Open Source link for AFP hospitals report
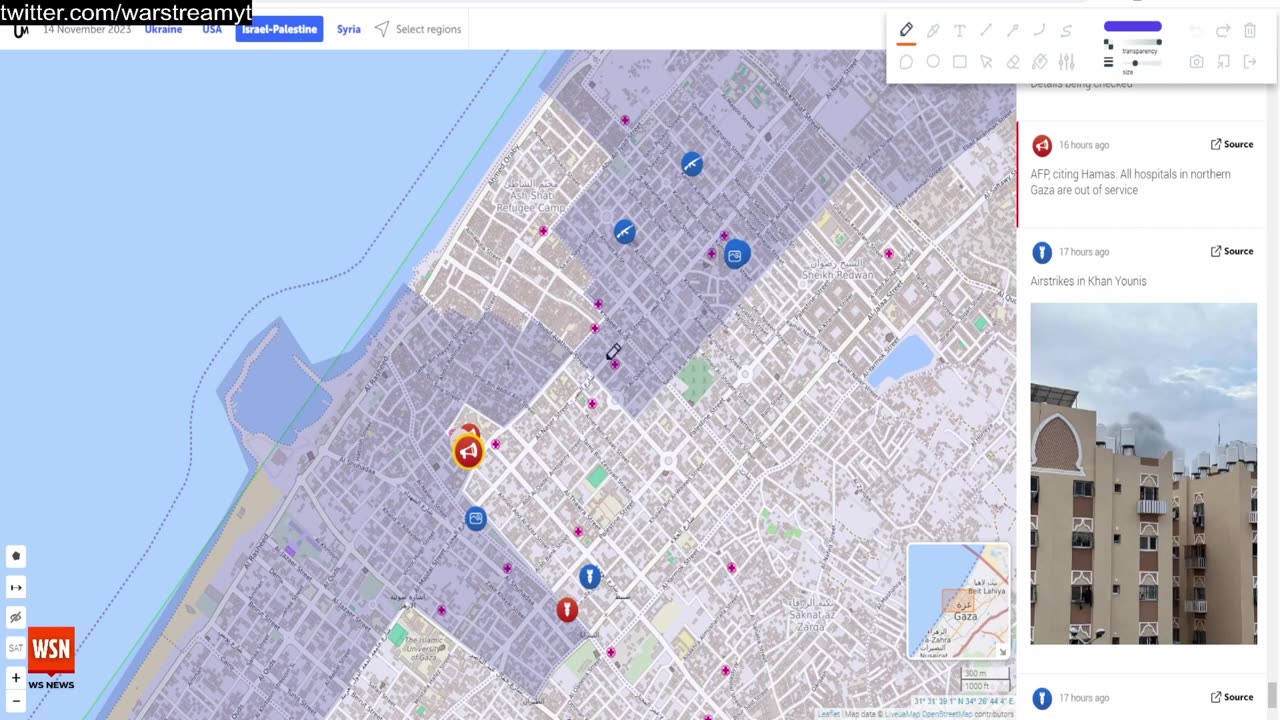The height and width of the screenshot is (720, 1280). point(1232,144)
